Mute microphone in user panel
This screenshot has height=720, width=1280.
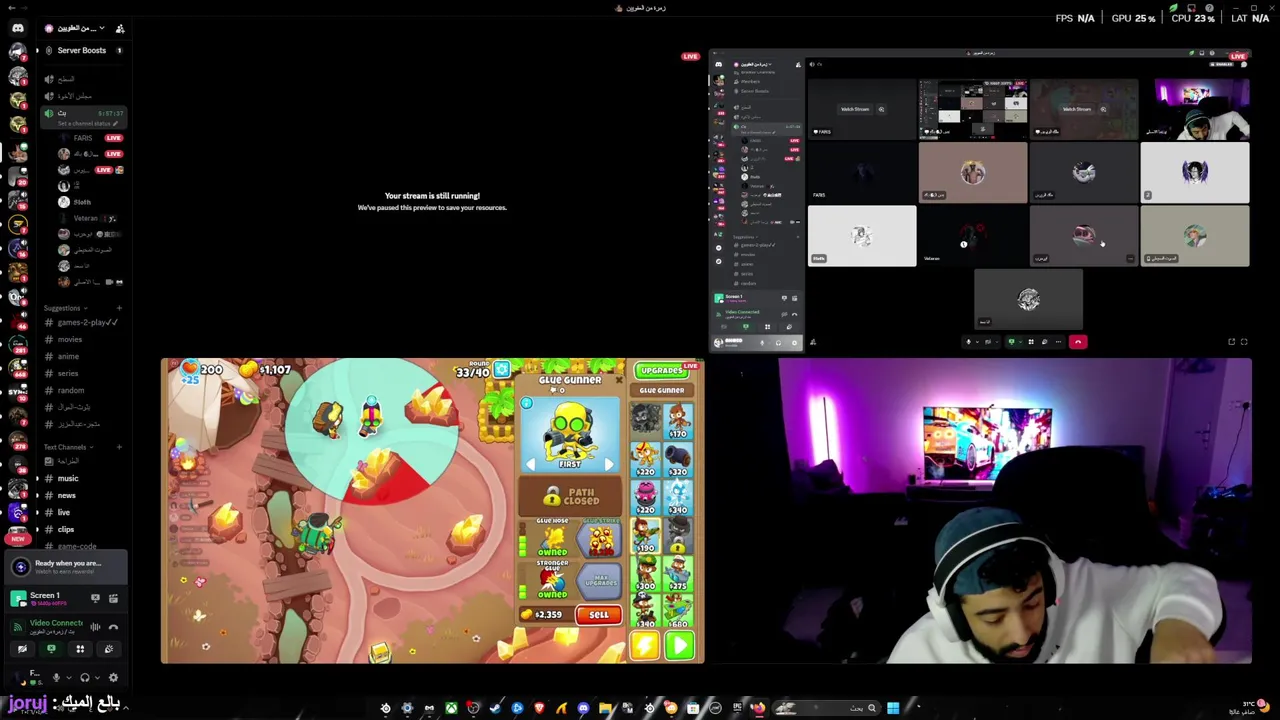pyautogui.click(x=56, y=678)
